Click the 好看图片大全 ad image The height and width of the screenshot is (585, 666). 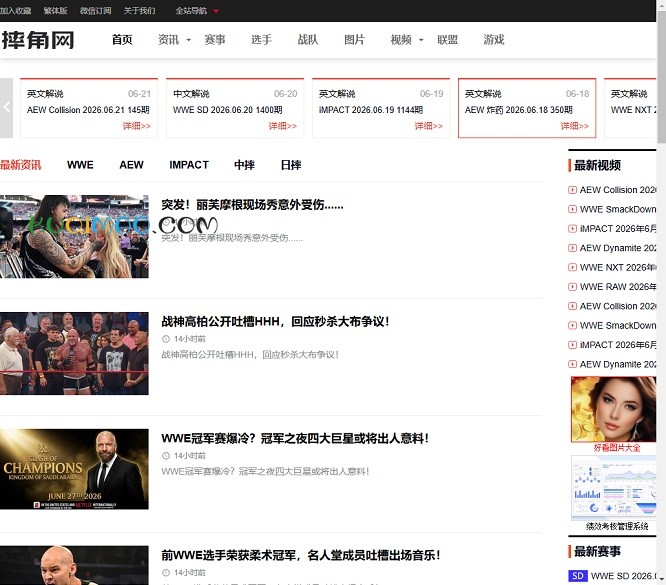click(x=613, y=410)
